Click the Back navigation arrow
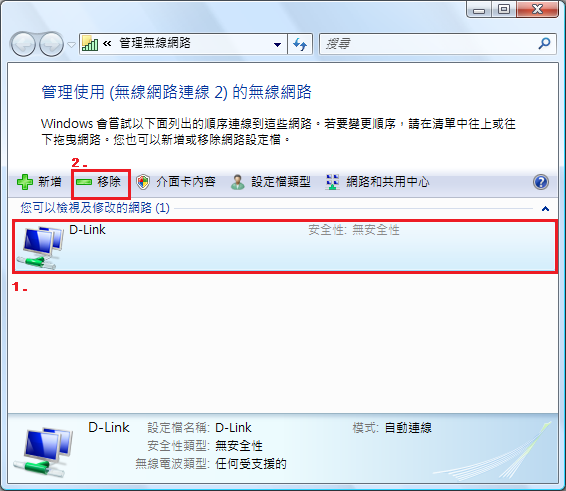The image size is (566, 491). (23, 44)
